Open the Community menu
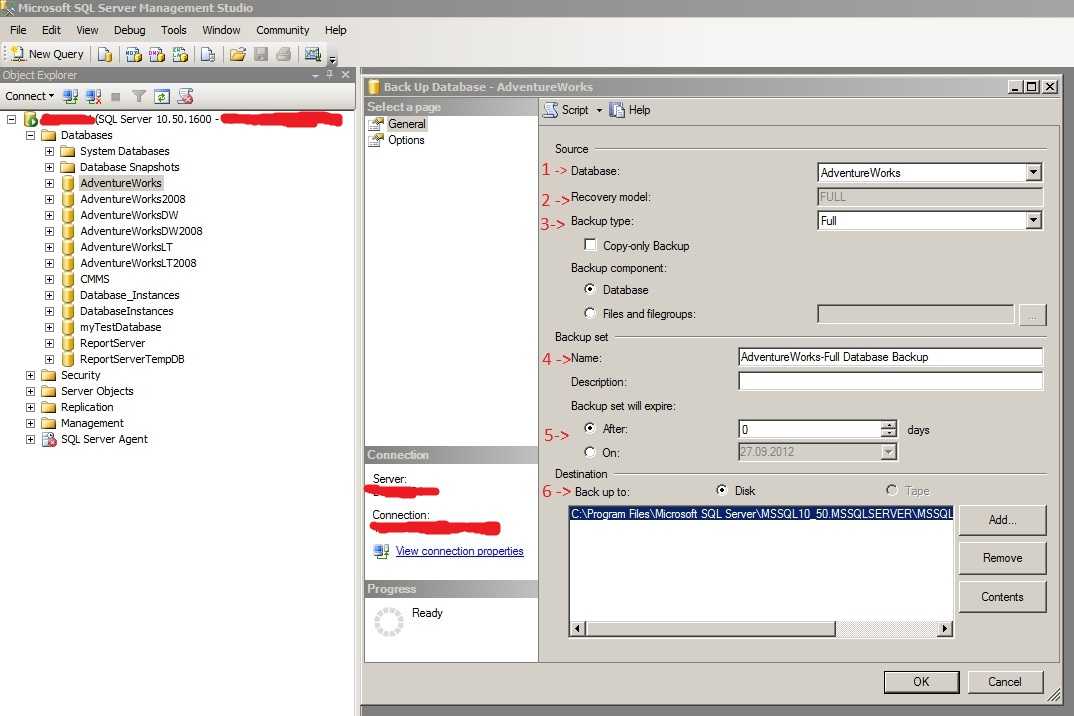Image resolution: width=1074 pixels, height=716 pixels. (x=283, y=30)
